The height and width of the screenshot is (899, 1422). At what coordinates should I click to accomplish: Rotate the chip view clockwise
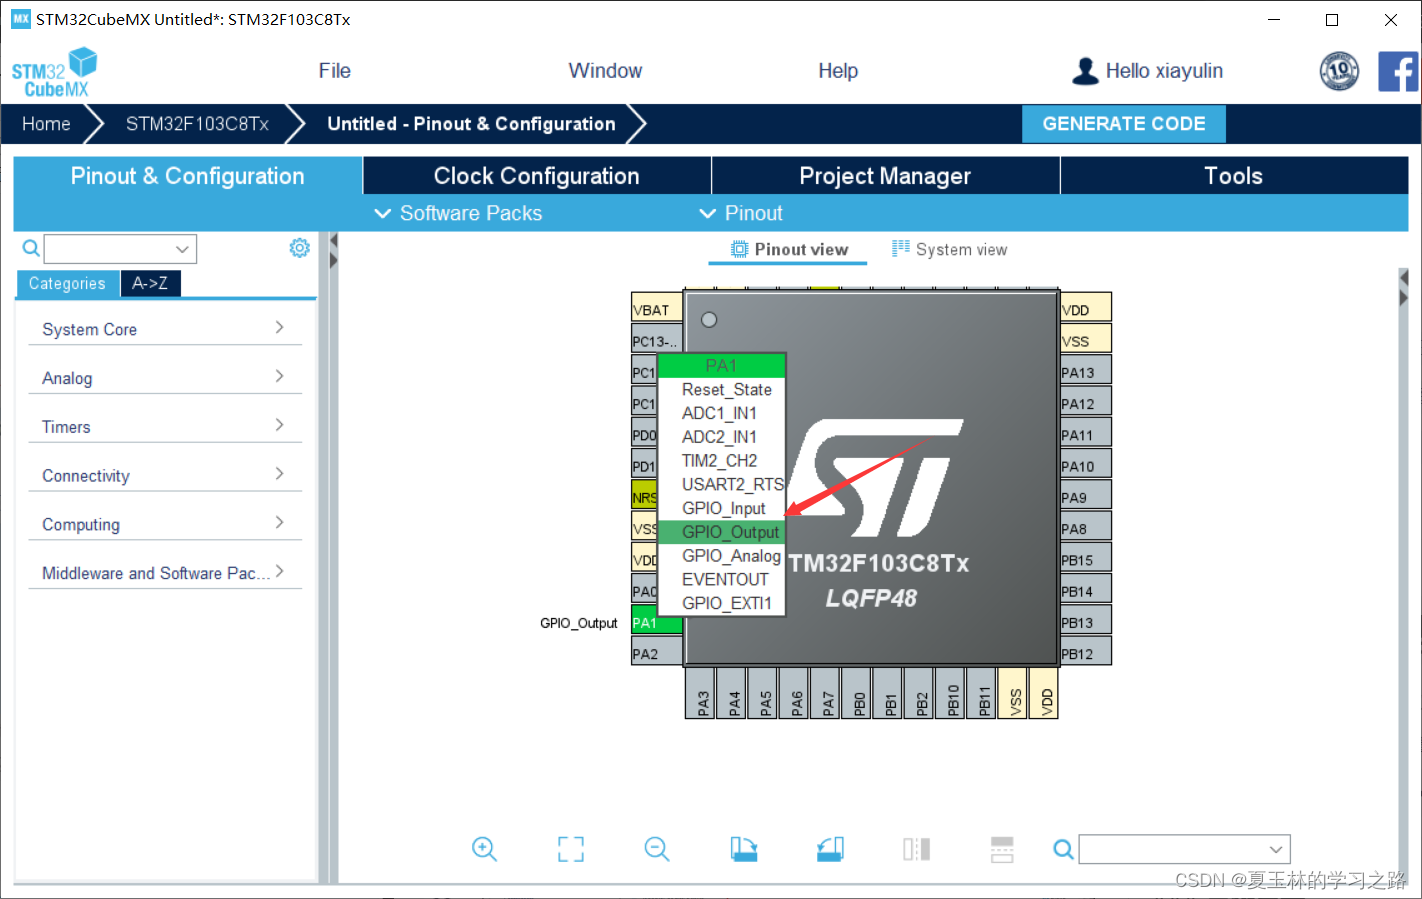pos(744,849)
